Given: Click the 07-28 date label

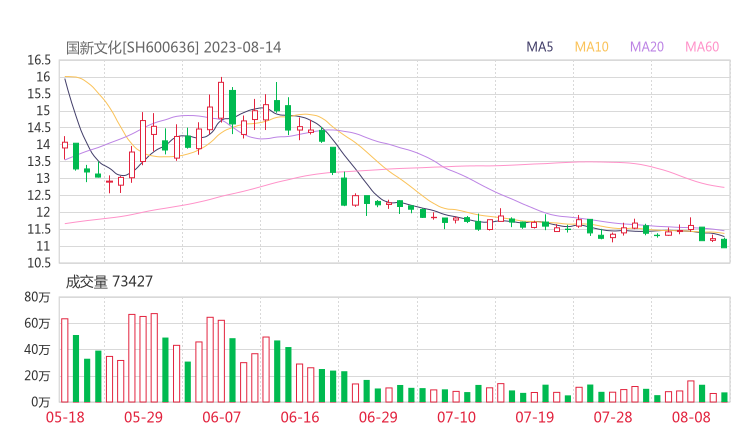Looking at the screenshot, I should 613,417.
